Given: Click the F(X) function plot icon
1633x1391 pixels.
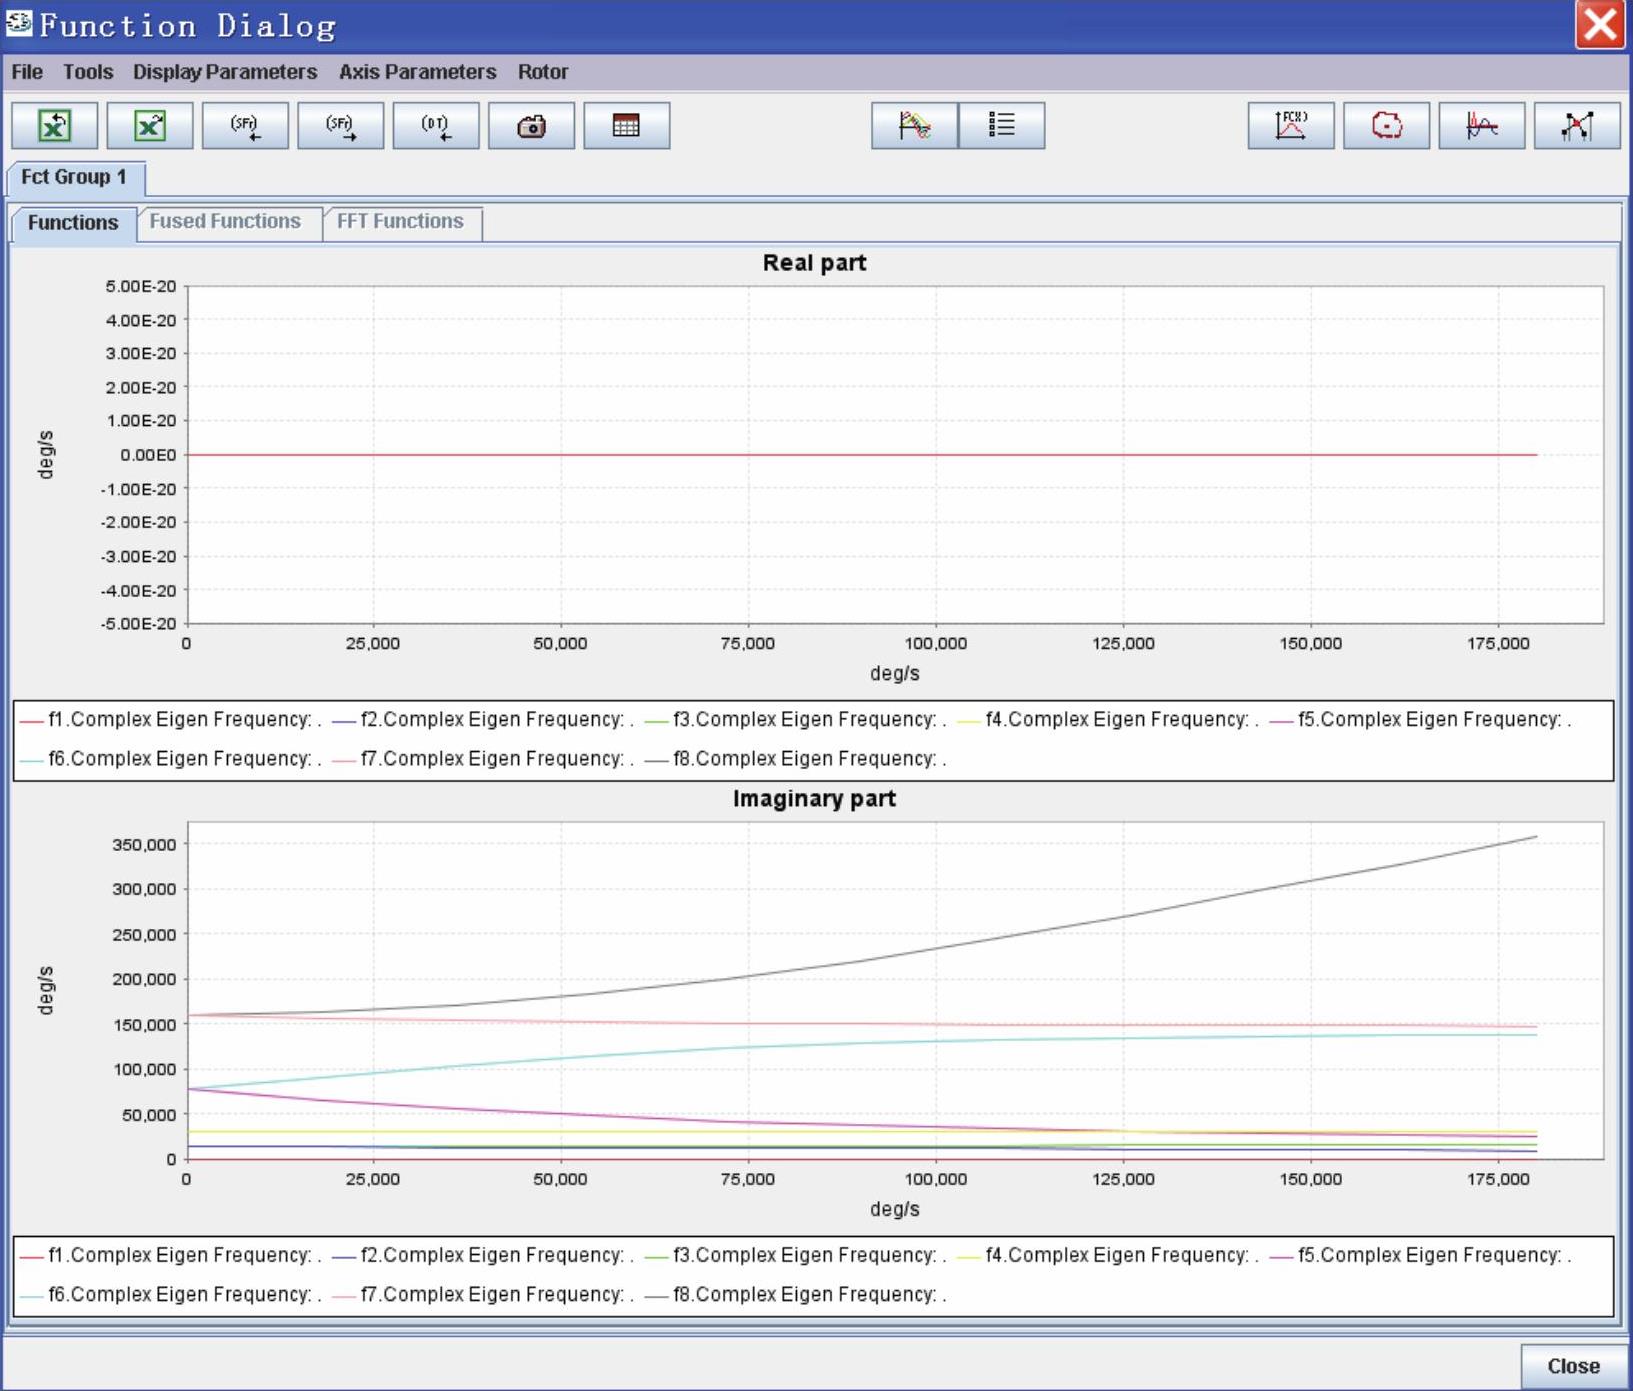Looking at the screenshot, I should click(1290, 126).
